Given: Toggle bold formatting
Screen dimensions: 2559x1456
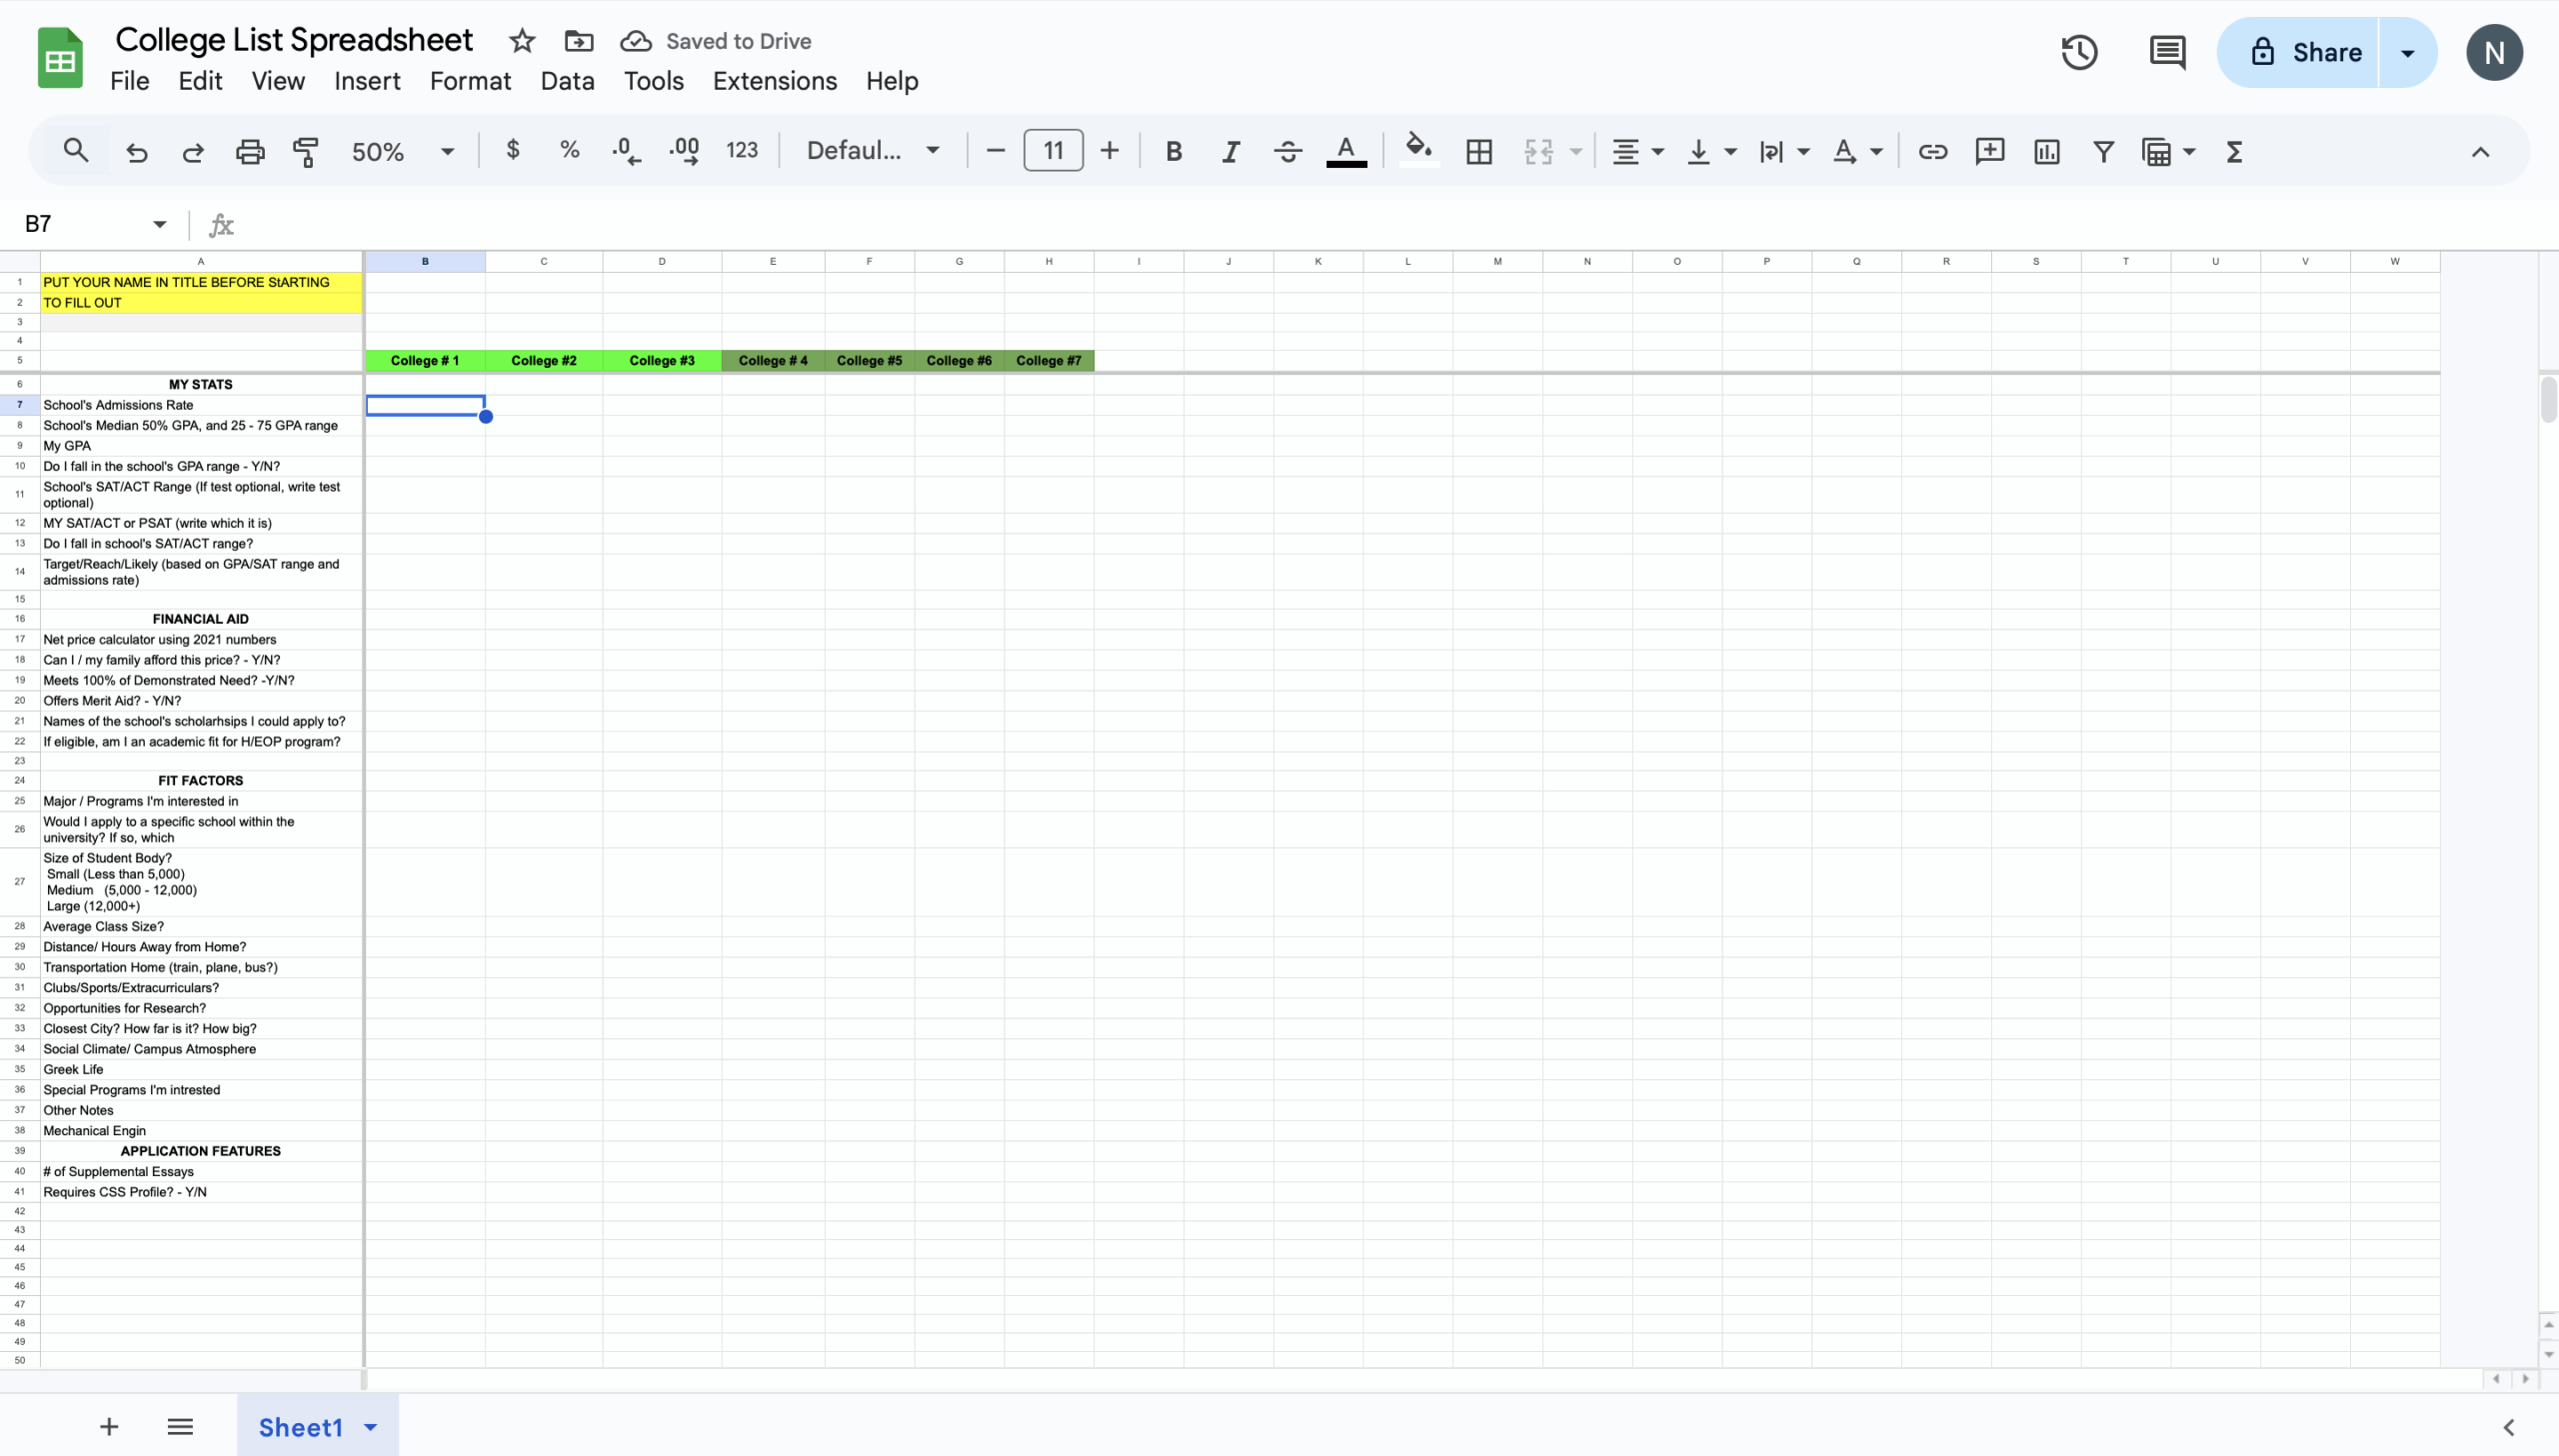Looking at the screenshot, I should [x=1174, y=151].
